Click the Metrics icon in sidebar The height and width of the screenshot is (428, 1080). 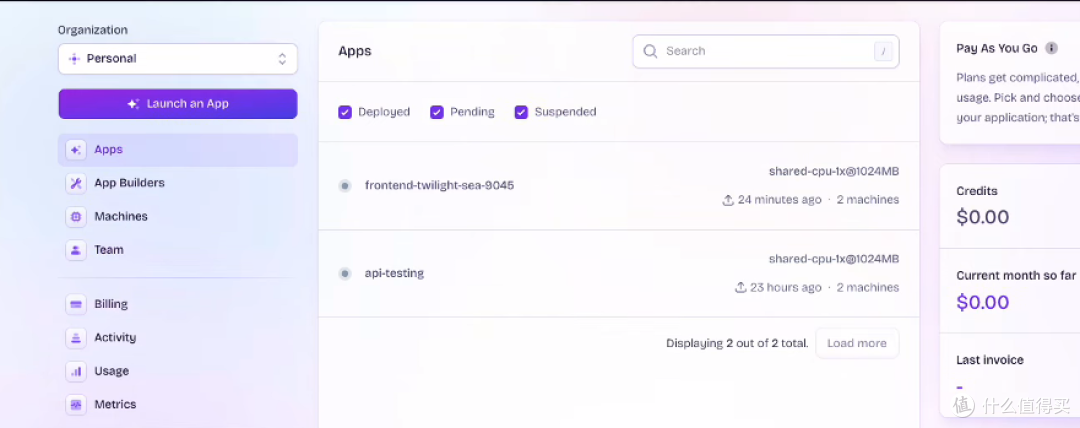[76, 405]
